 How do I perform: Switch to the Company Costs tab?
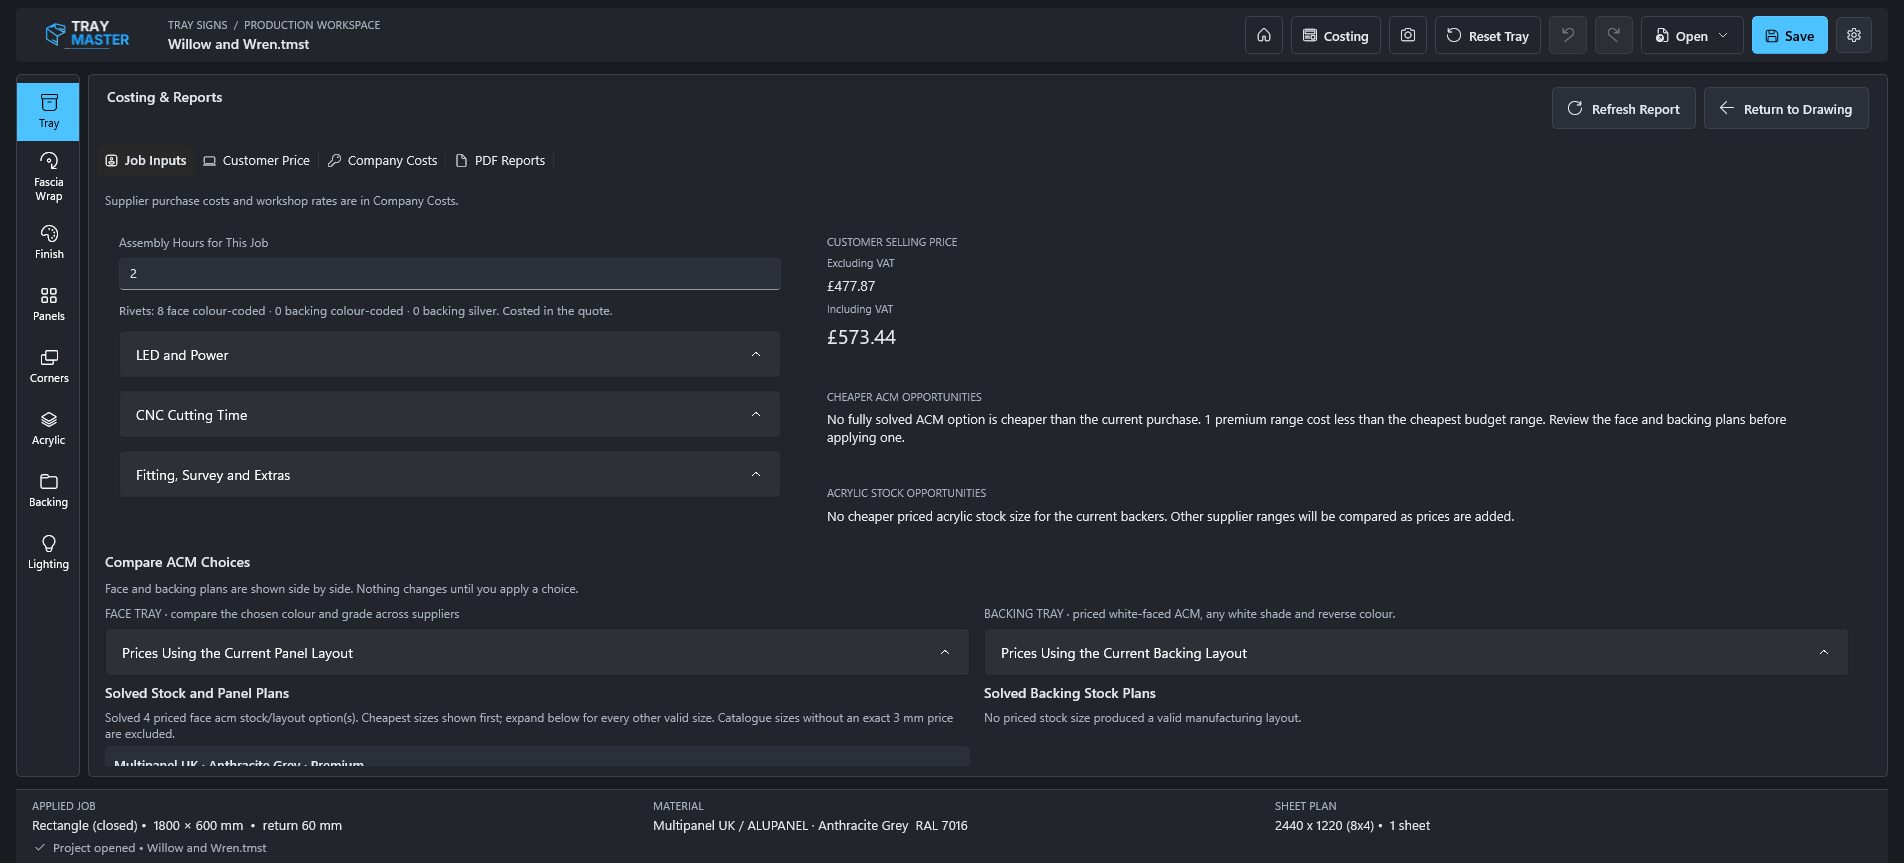click(x=383, y=160)
